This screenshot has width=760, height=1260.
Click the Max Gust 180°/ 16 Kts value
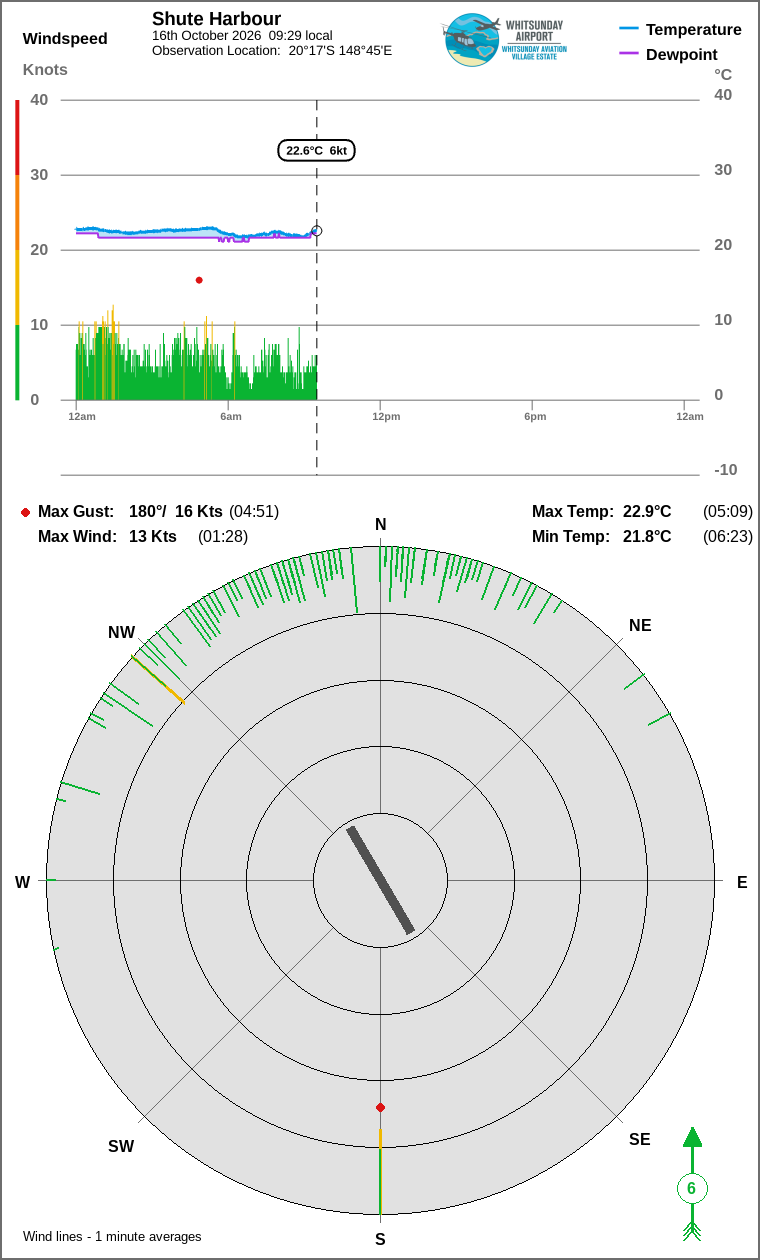176,512
